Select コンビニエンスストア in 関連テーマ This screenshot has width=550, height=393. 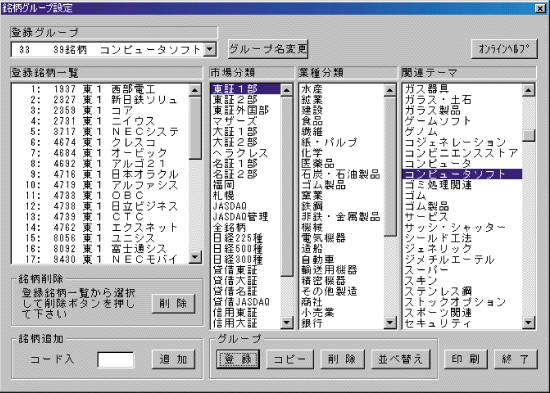pyautogui.click(x=462, y=153)
